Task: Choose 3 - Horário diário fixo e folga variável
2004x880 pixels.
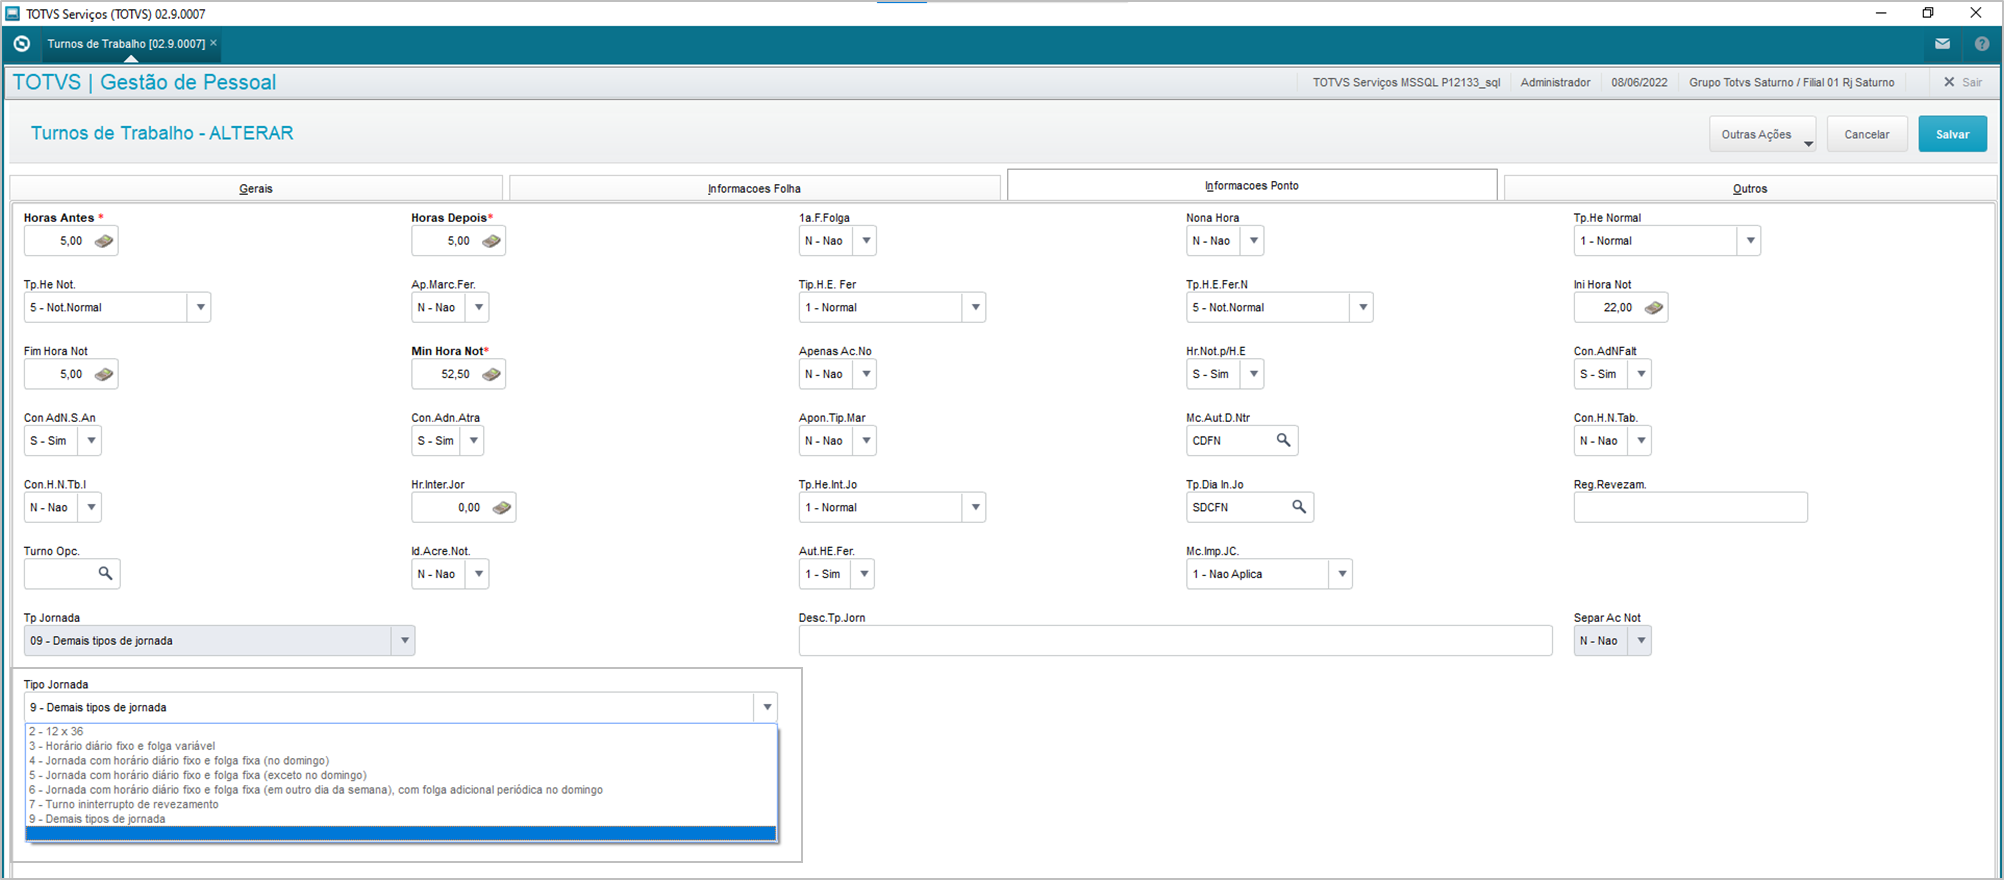Action: coord(401,746)
